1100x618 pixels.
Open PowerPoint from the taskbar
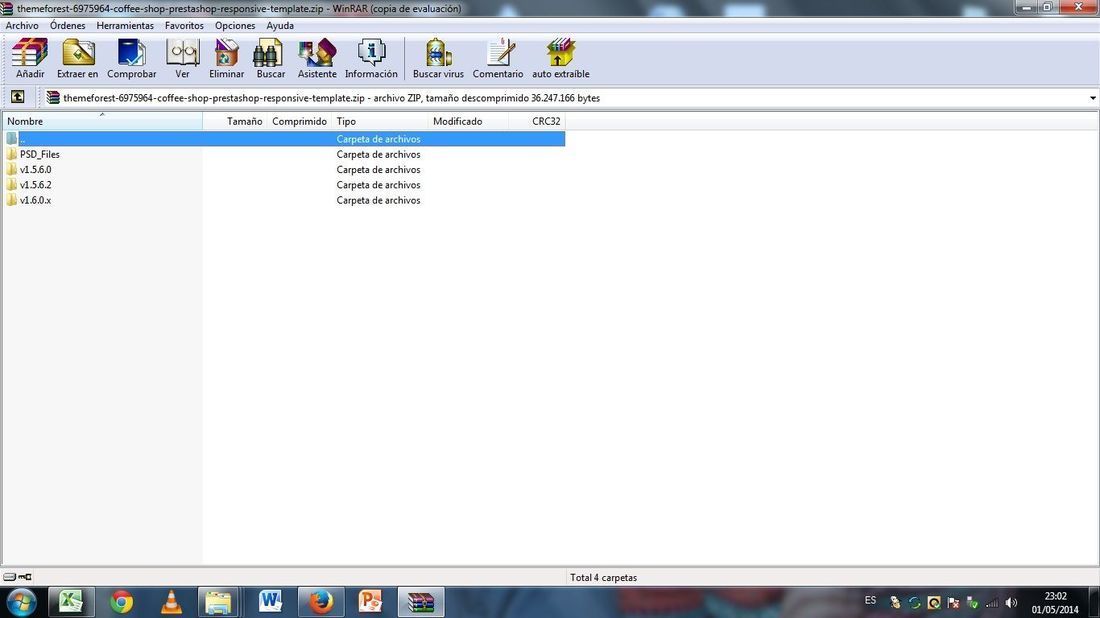[x=370, y=602]
